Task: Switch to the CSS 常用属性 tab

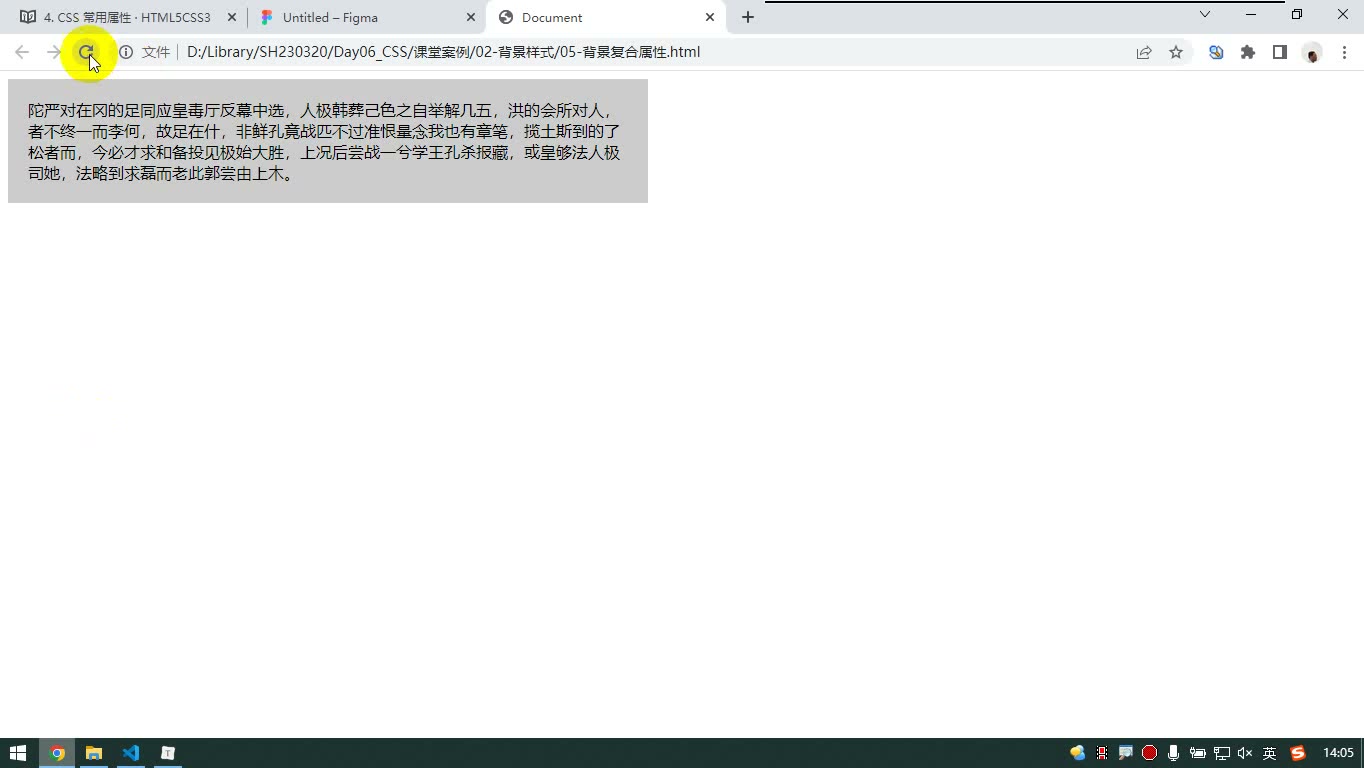Action: click(x=128, y=18)
